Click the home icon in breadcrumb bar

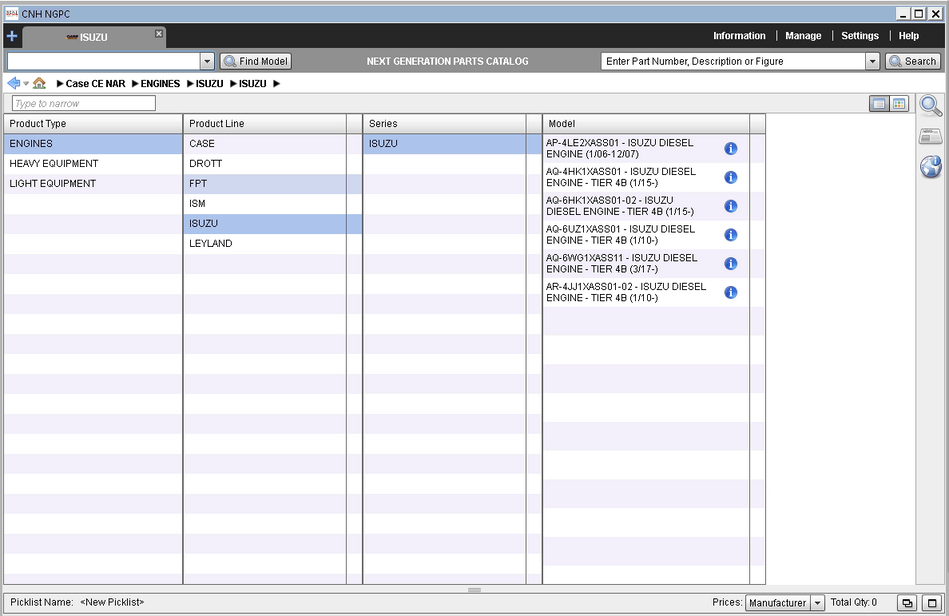(39, 83)
